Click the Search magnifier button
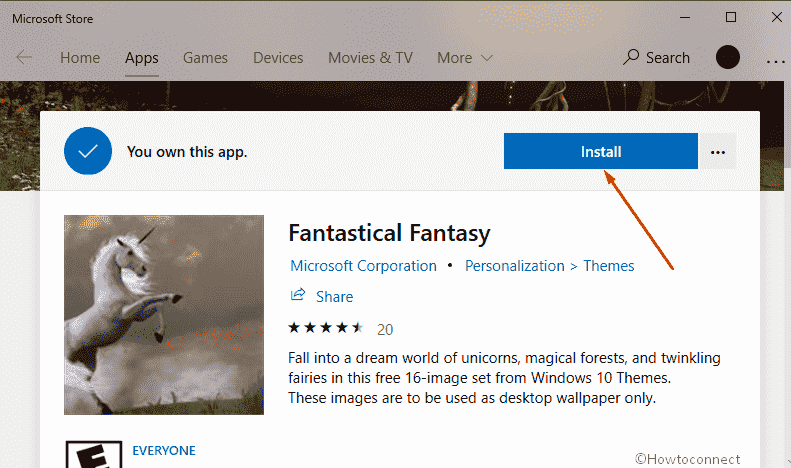 coord(656,57)
